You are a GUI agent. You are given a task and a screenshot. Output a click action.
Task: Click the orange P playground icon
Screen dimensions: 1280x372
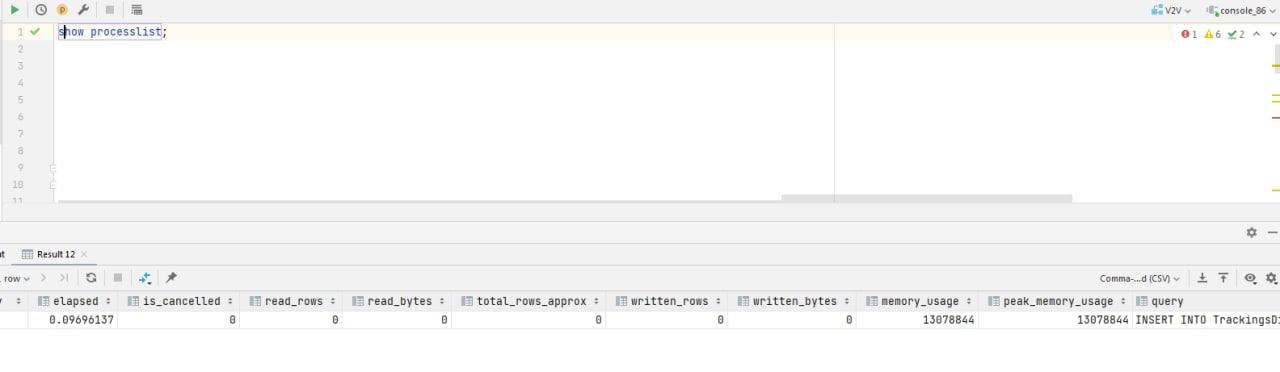pos(62,9)
